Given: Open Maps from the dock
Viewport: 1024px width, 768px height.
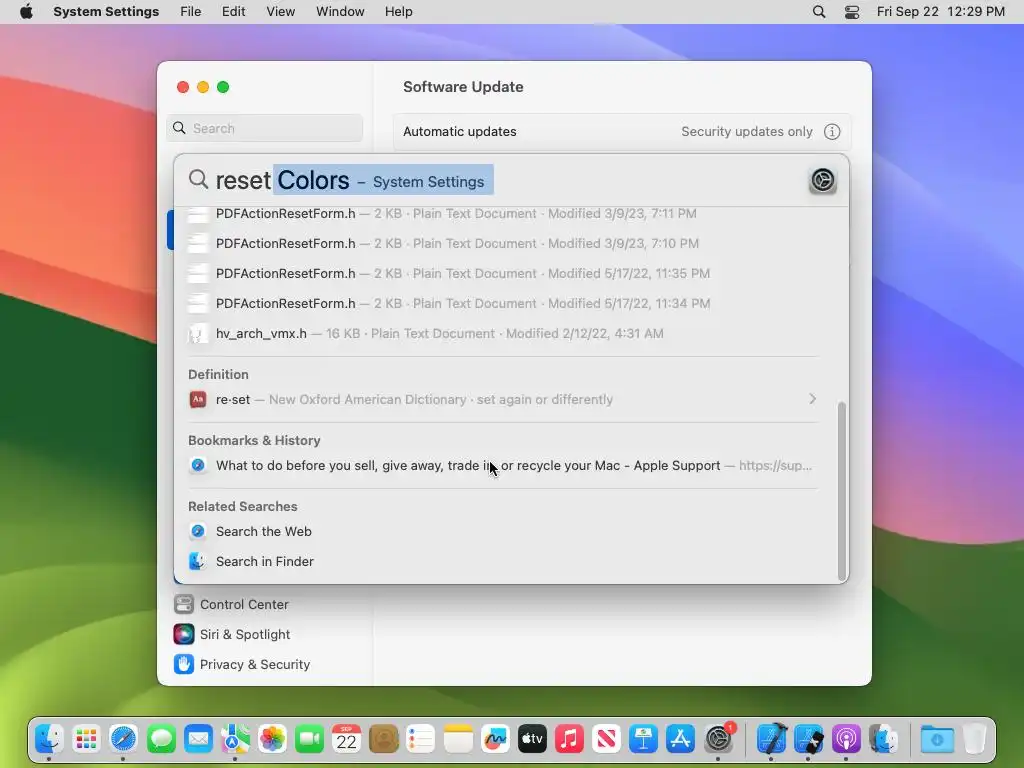Looking at the screenshot, I should pos(235,739).
